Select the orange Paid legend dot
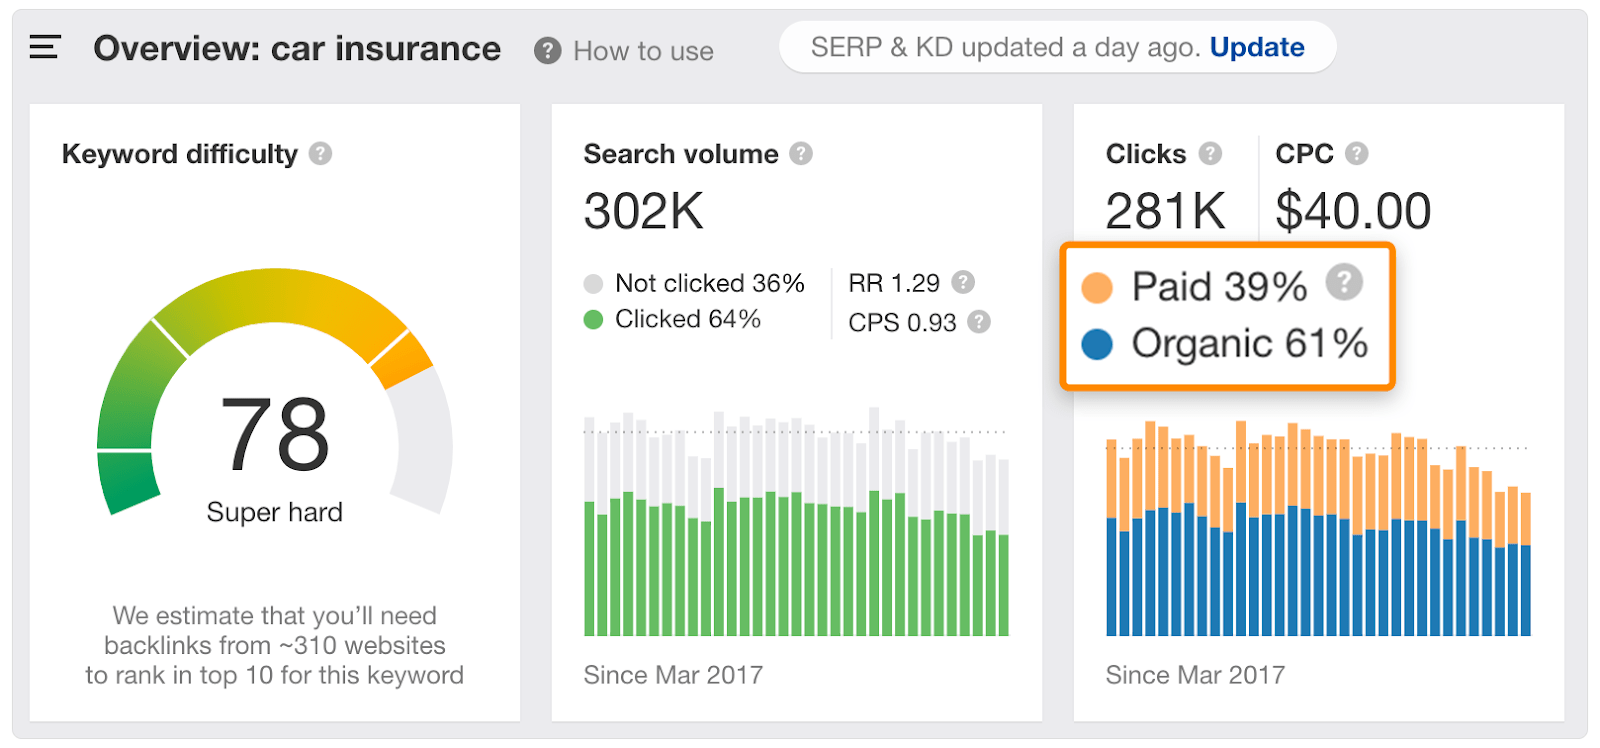1600x748 pixels. [1097, 288]
